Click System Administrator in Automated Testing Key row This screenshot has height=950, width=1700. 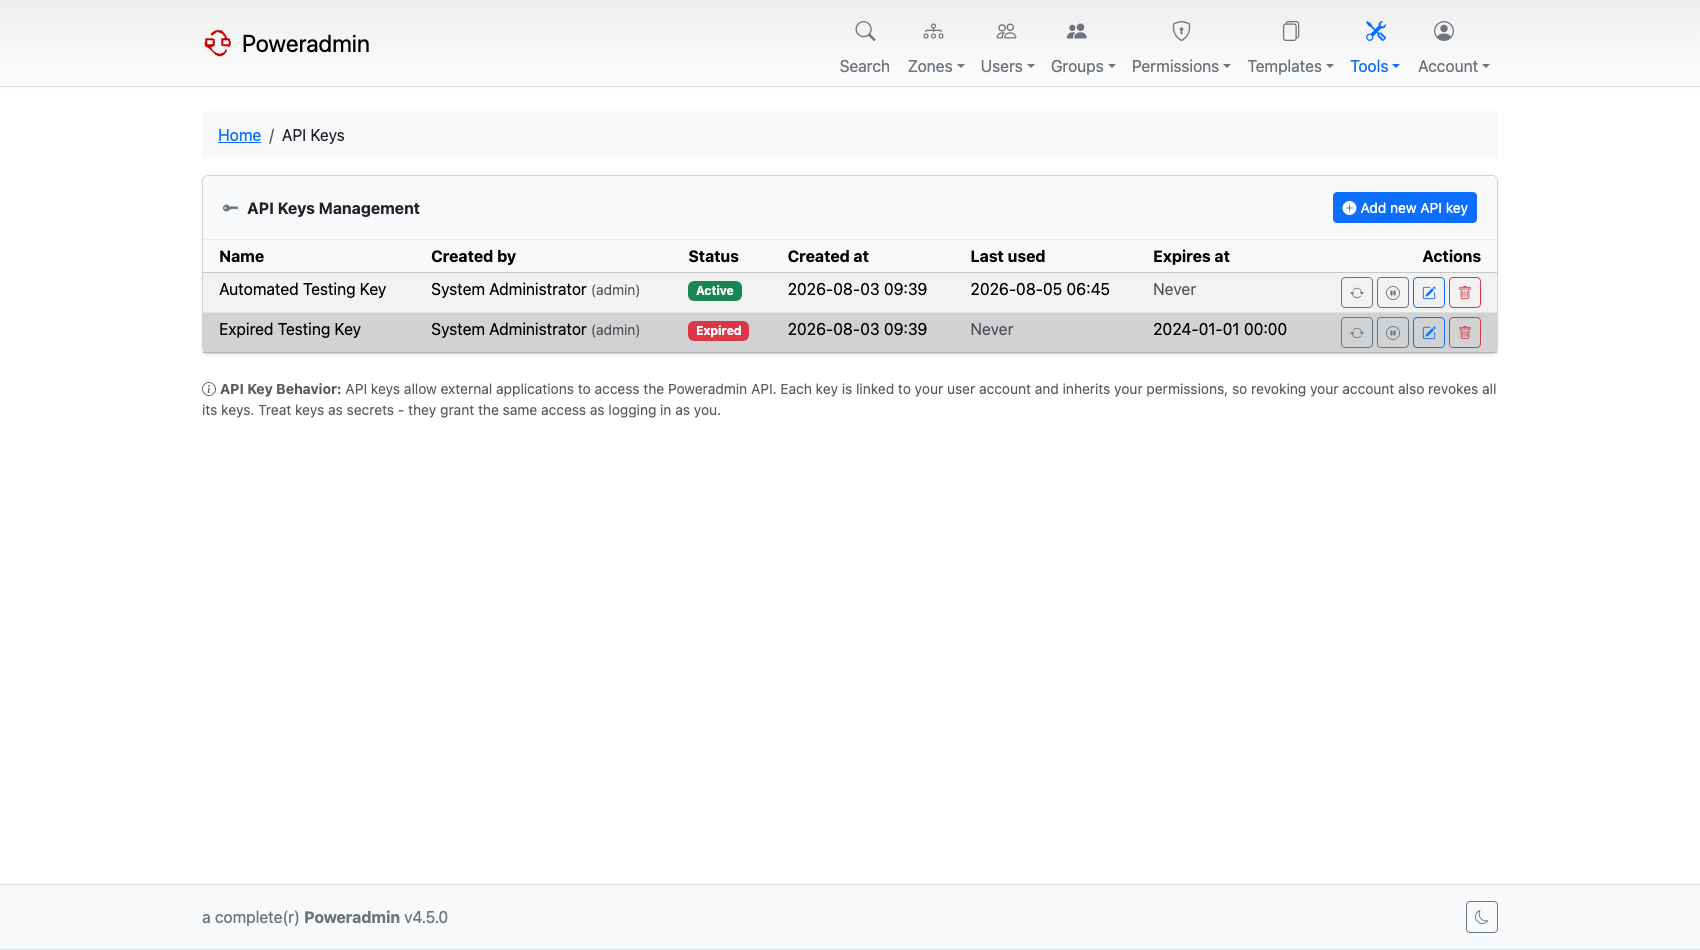pos(508,289)
